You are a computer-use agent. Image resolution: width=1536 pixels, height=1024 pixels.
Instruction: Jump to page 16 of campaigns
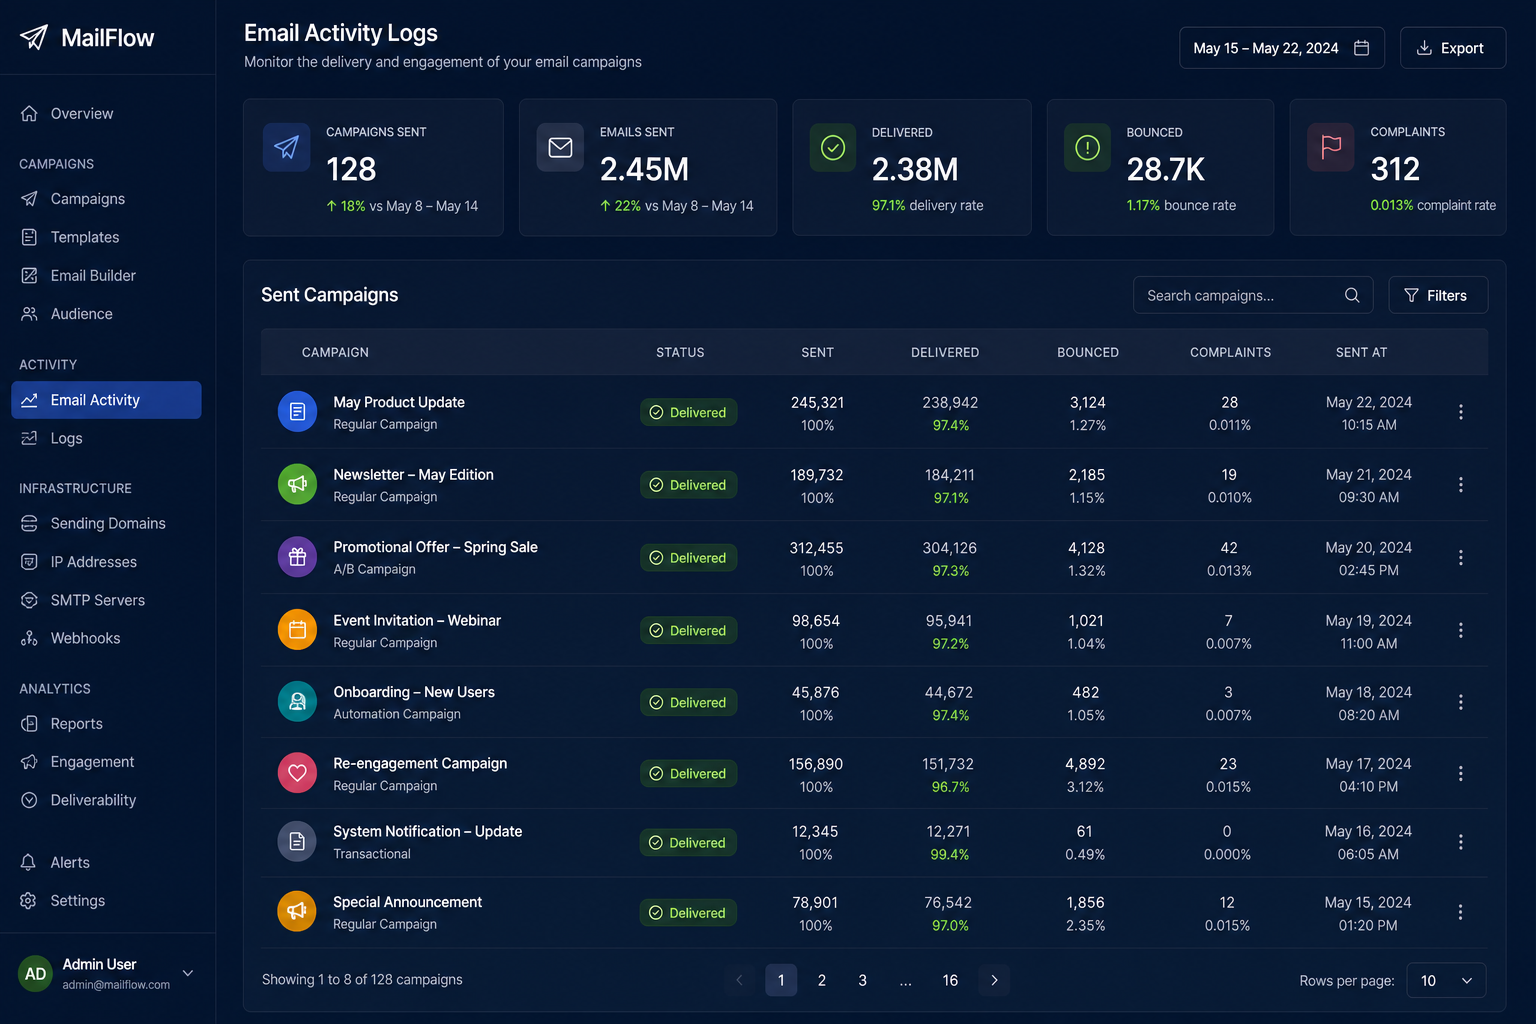950,980
